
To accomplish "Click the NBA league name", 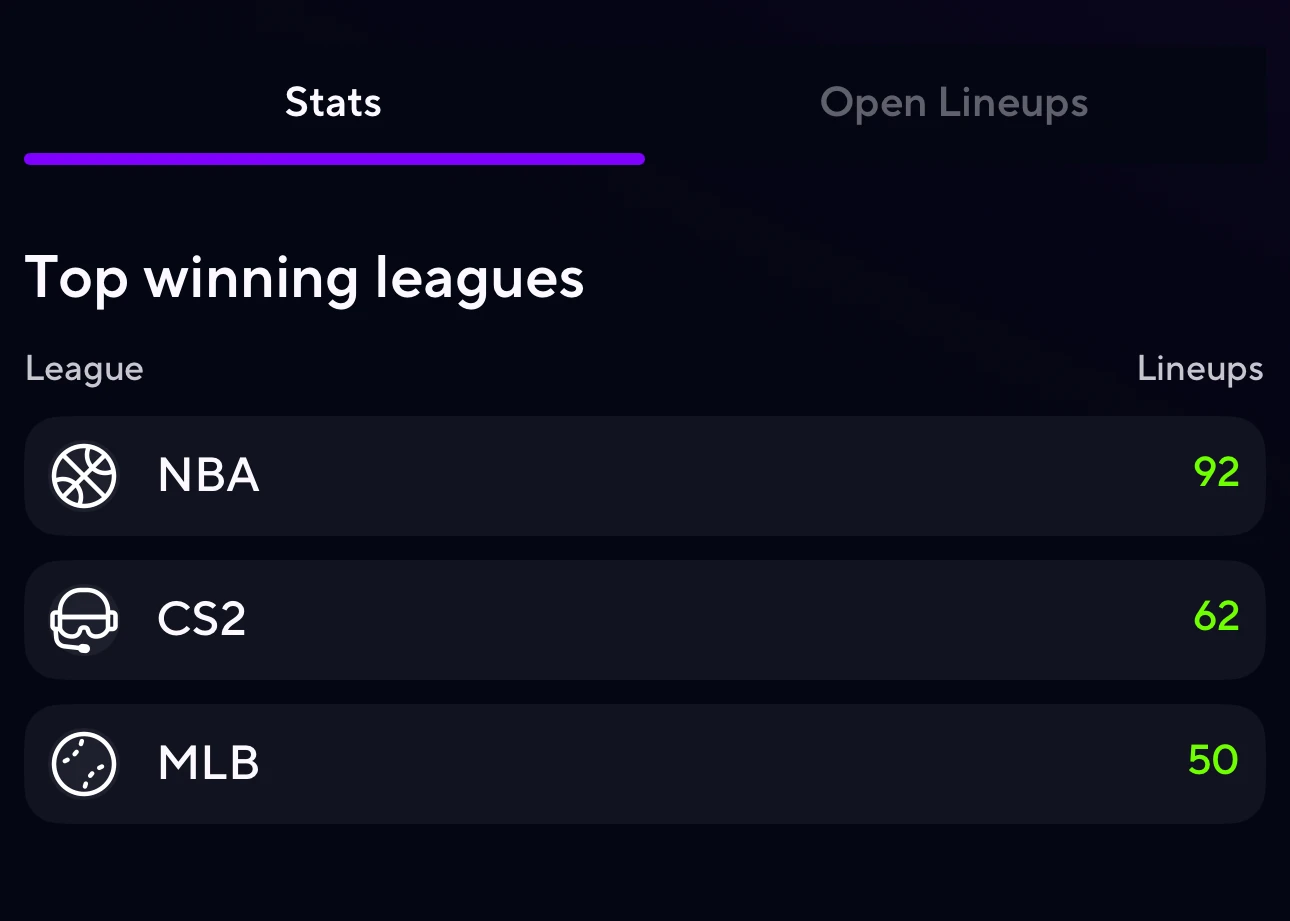I will pos(209,476).
